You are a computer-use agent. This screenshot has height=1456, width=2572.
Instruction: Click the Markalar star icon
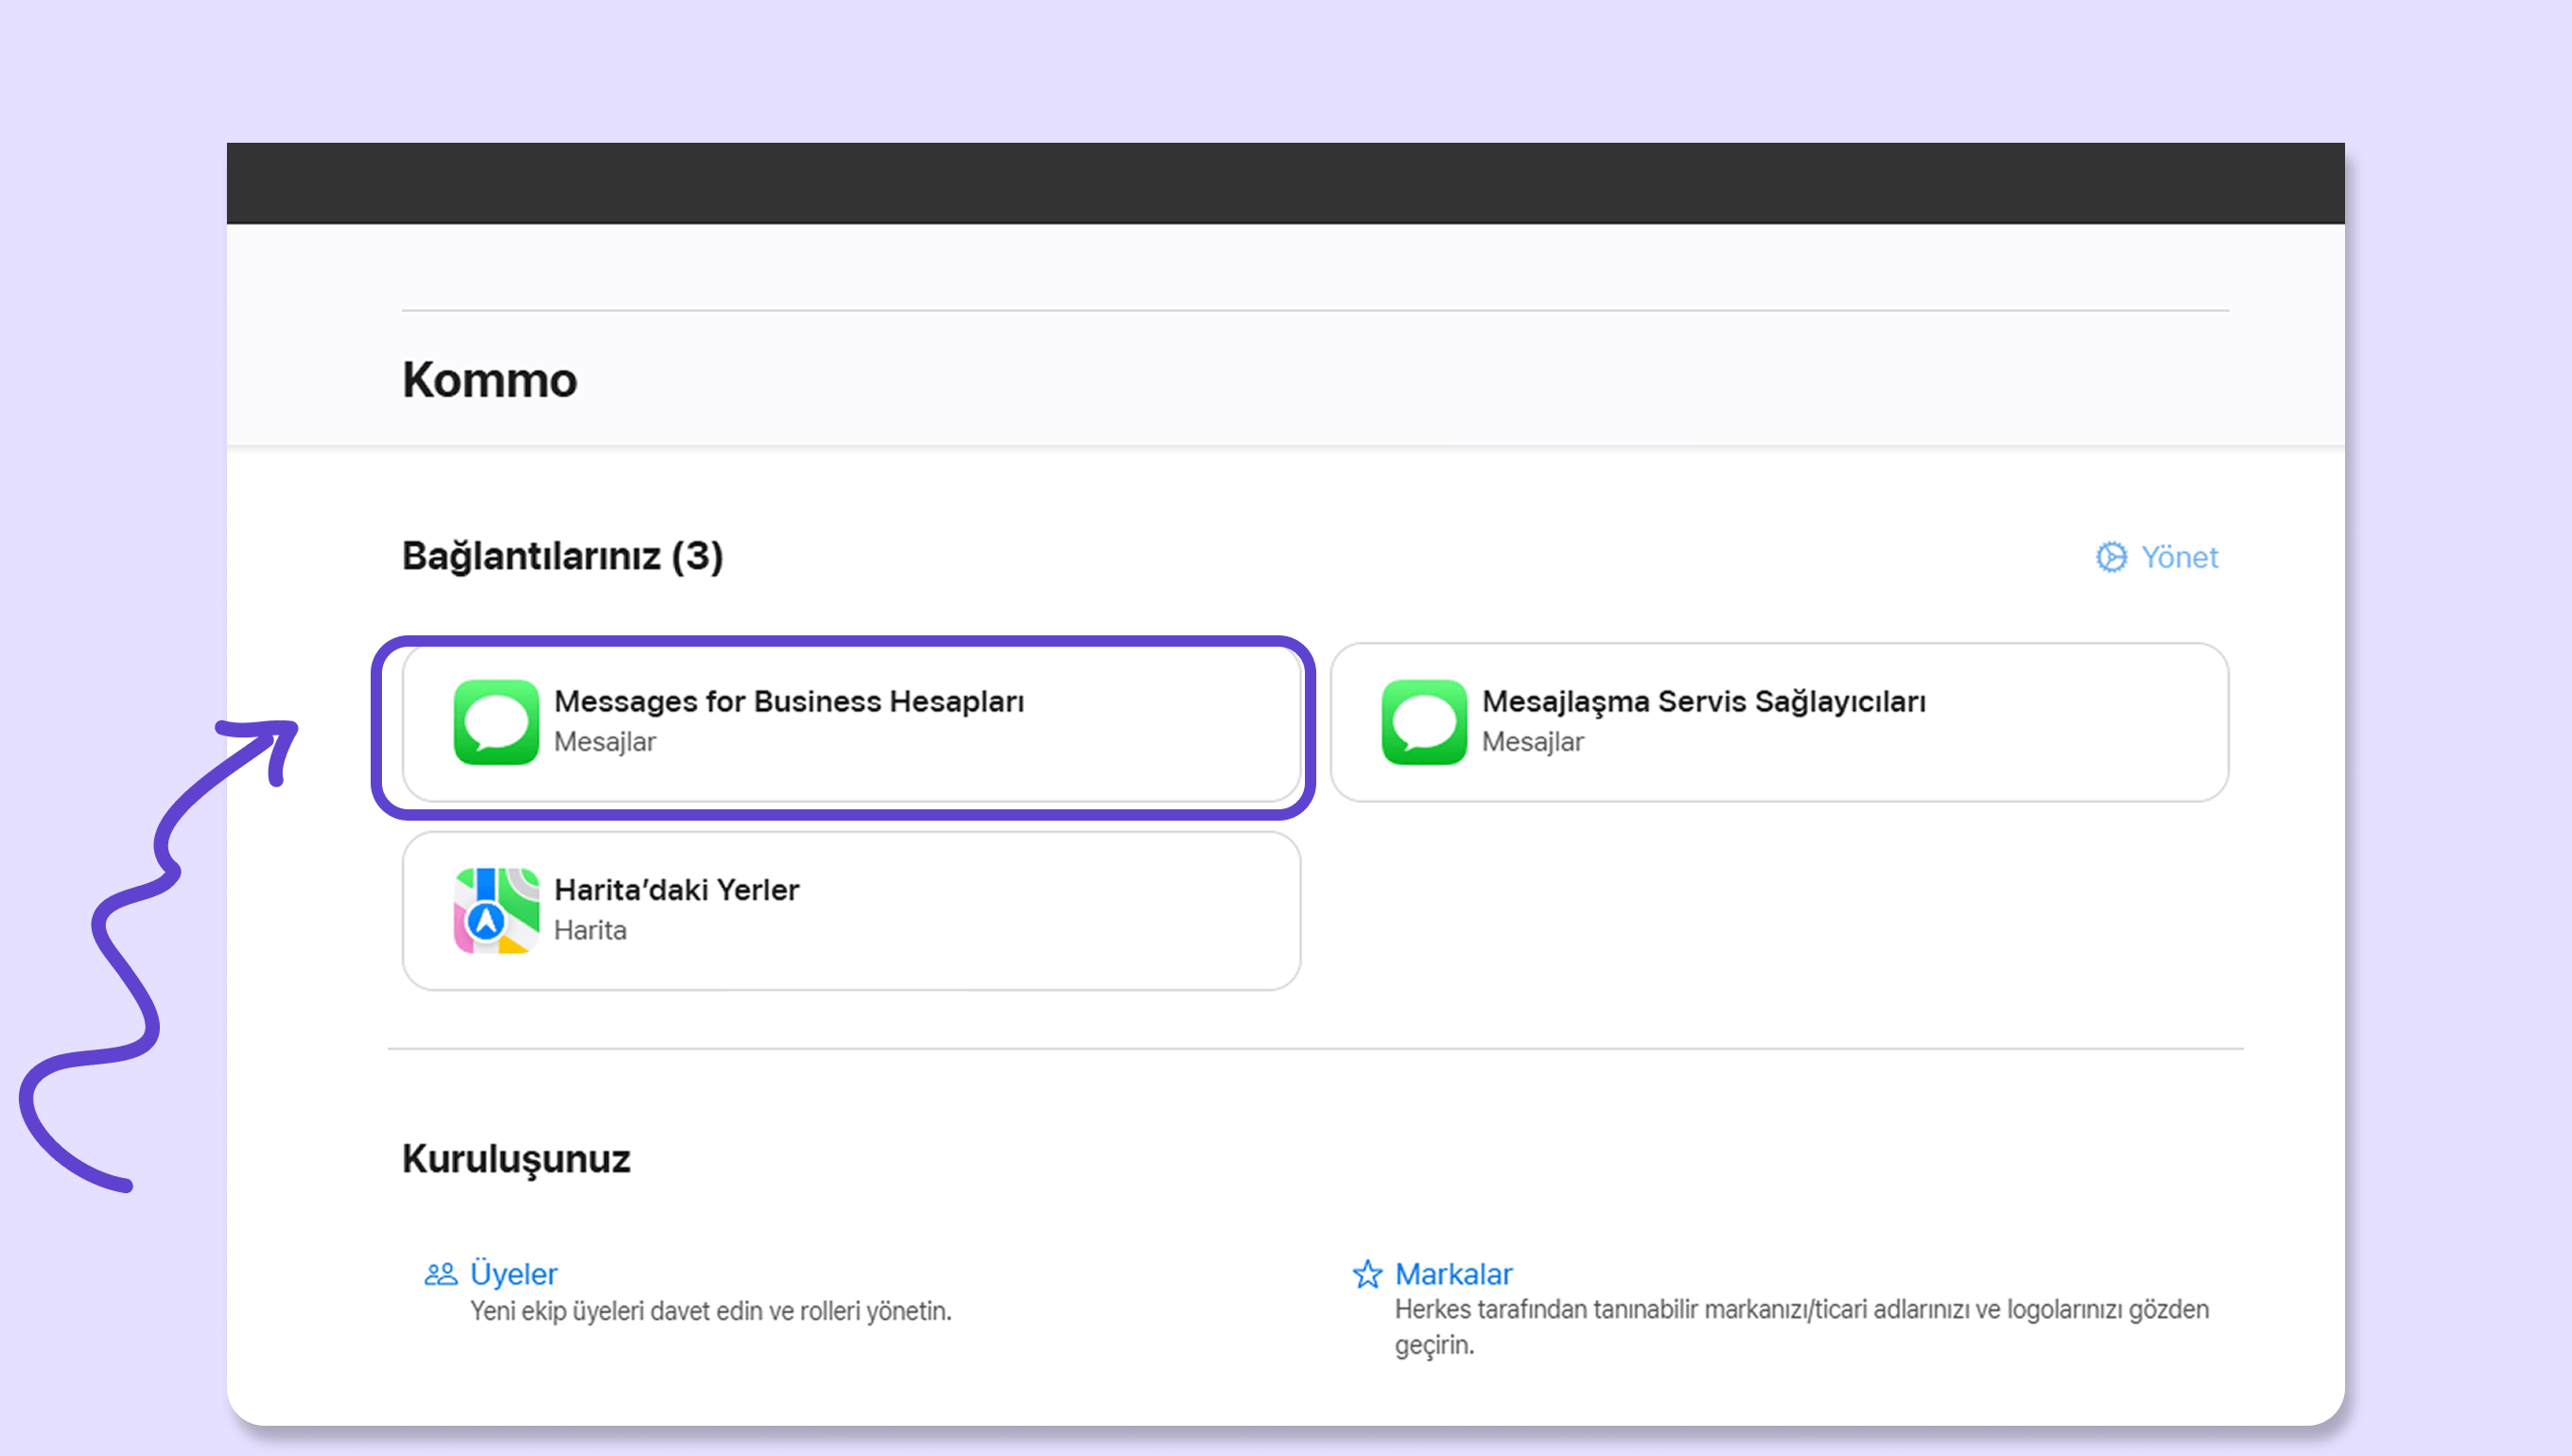(x=1367, y=1274)
